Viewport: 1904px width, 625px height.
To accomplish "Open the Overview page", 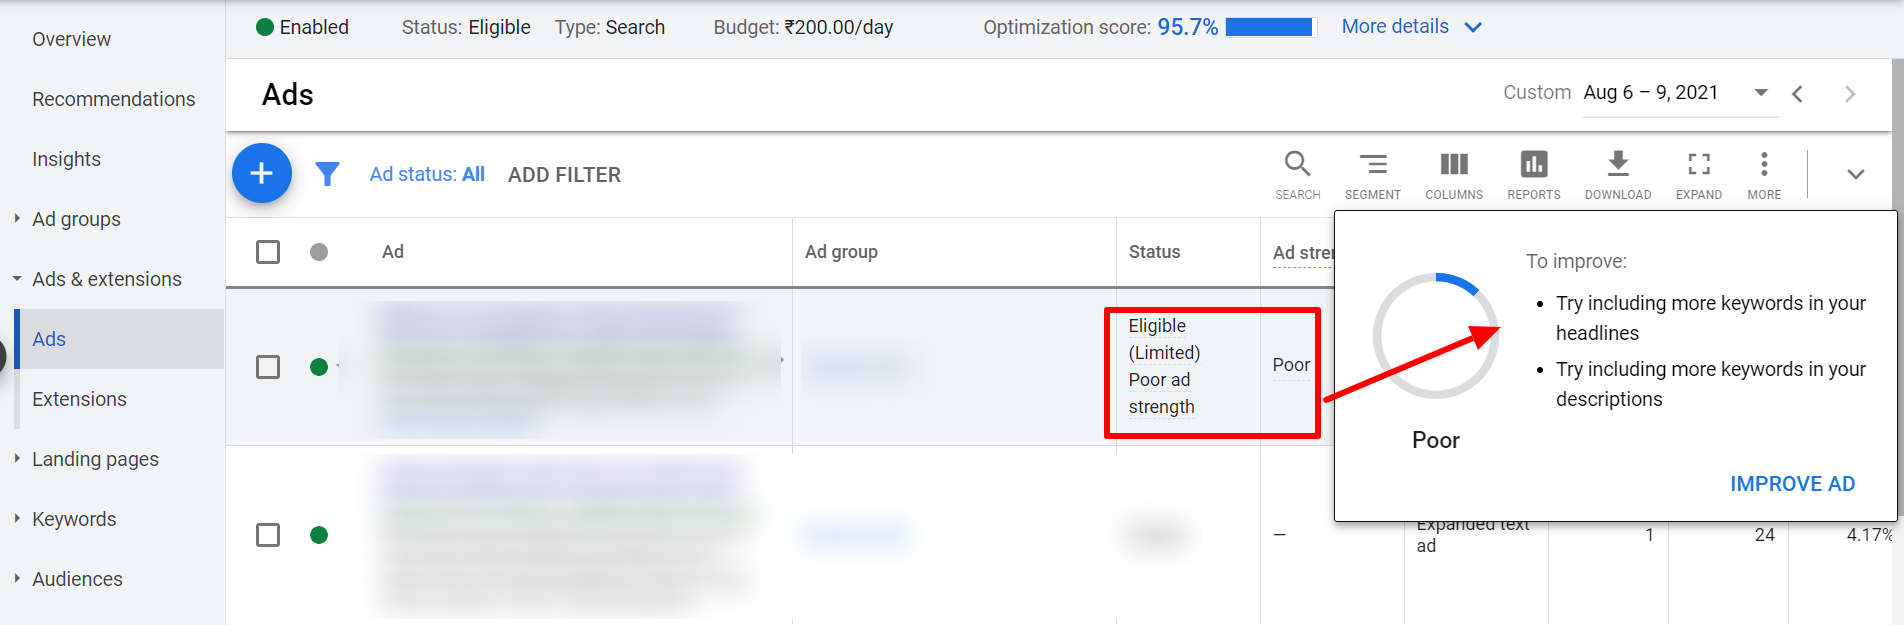I will (x=71, y=39).
